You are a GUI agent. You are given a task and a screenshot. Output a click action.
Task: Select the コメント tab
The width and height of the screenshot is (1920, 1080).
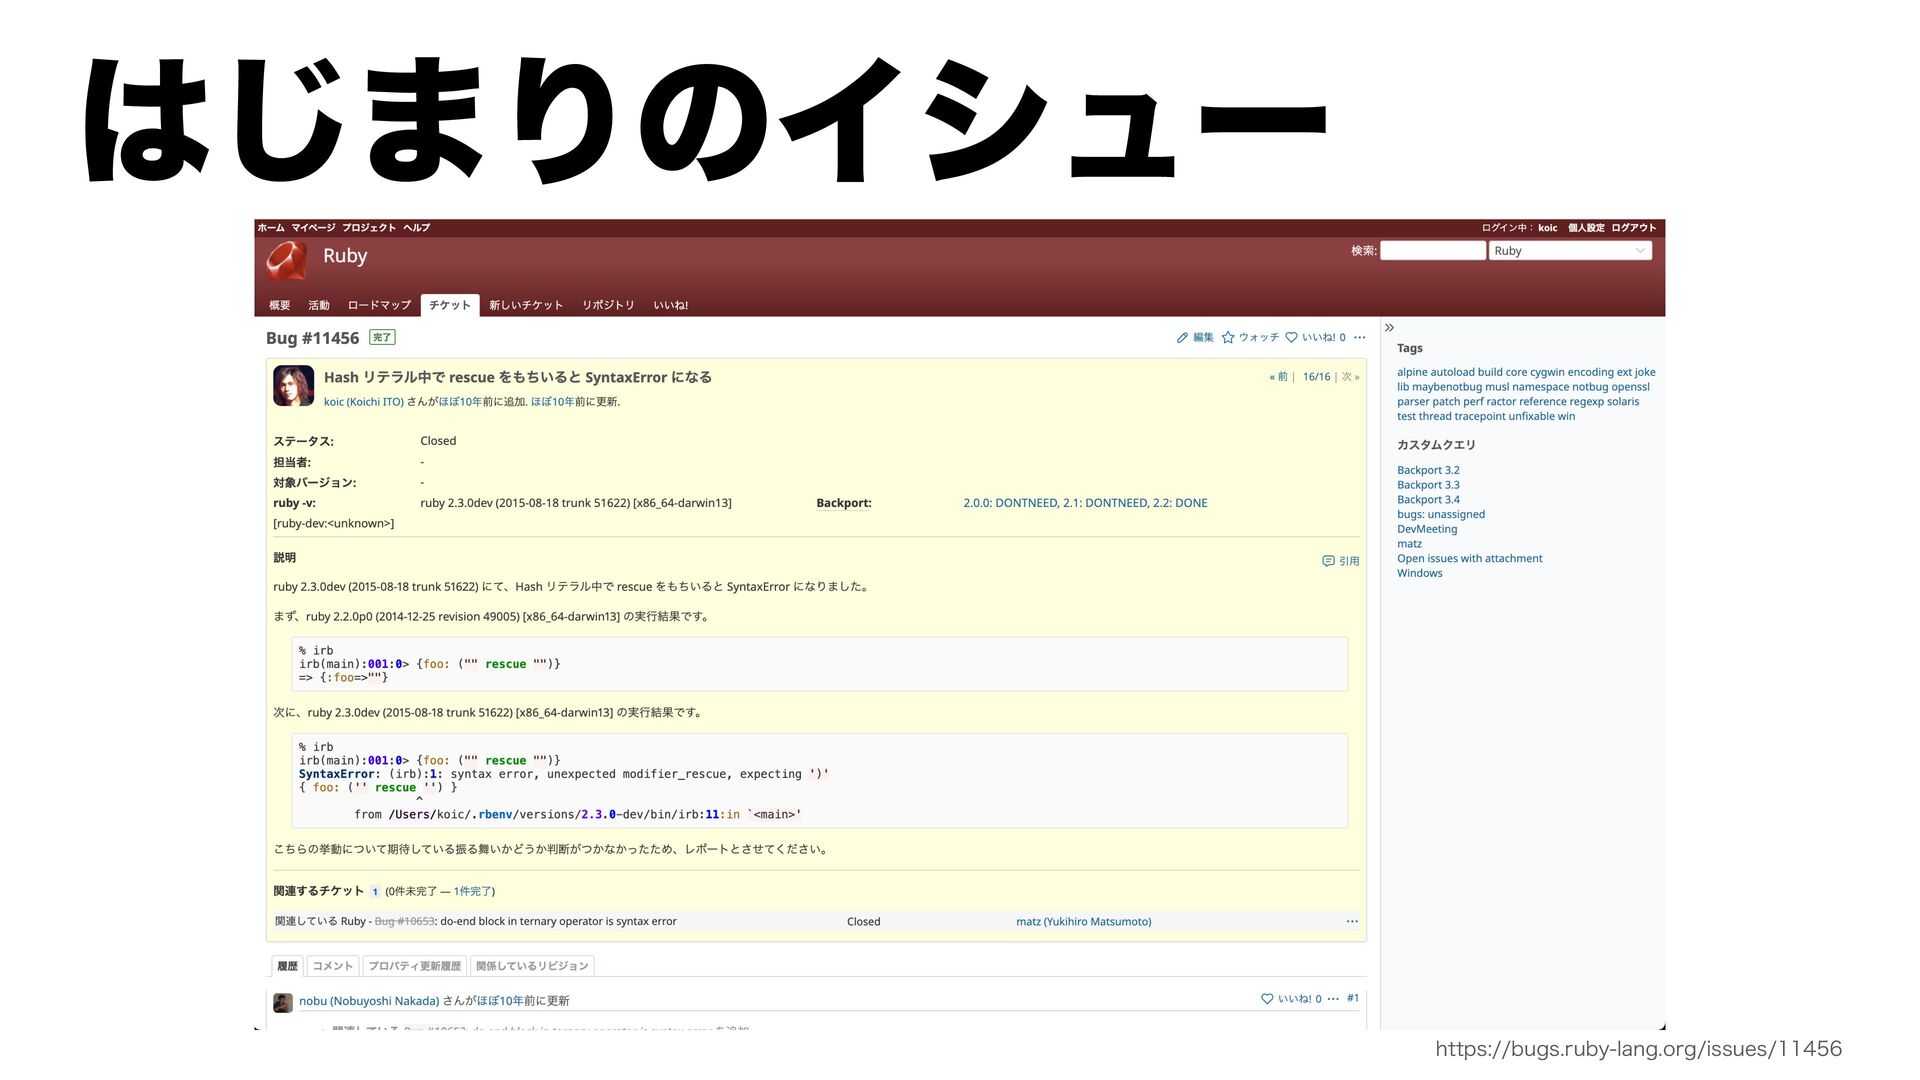coord(333,966)
